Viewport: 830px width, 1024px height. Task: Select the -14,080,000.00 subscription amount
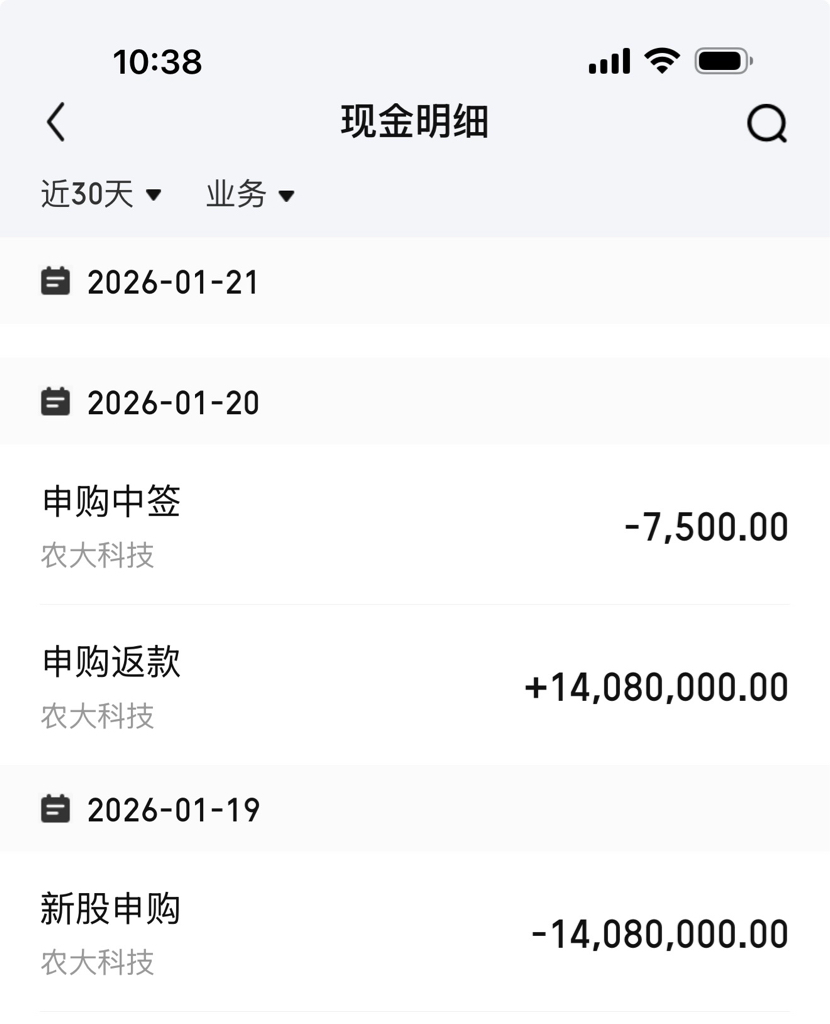(x=660, y=934)
